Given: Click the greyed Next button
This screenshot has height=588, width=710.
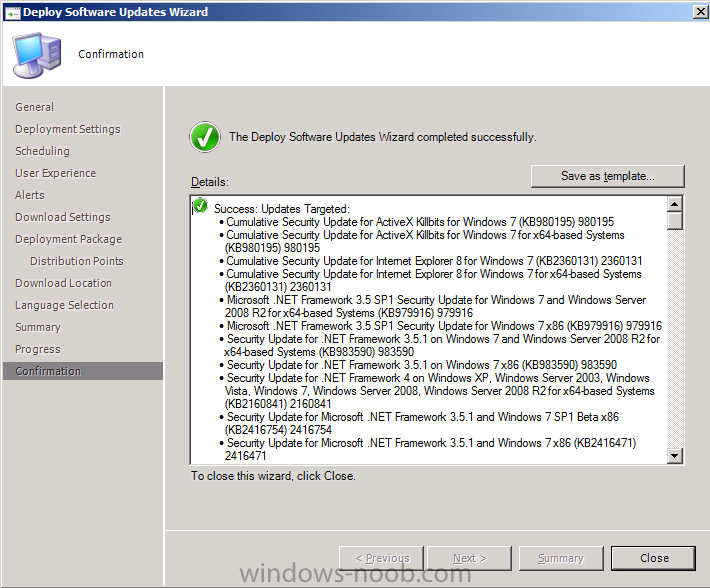Looking at the screenshot, I should [469, 558].
